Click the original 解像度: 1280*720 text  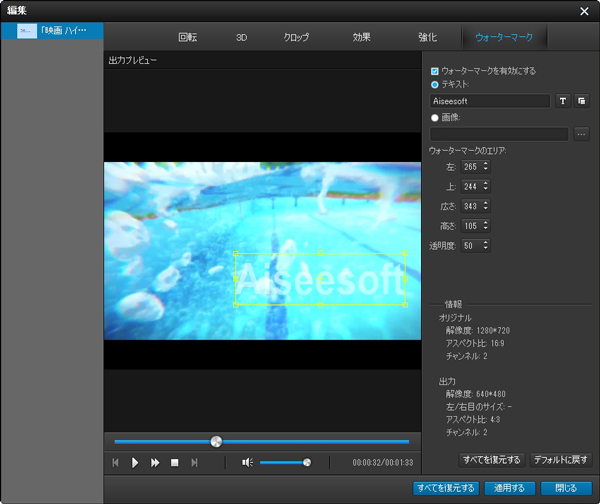tap(478, 331)
